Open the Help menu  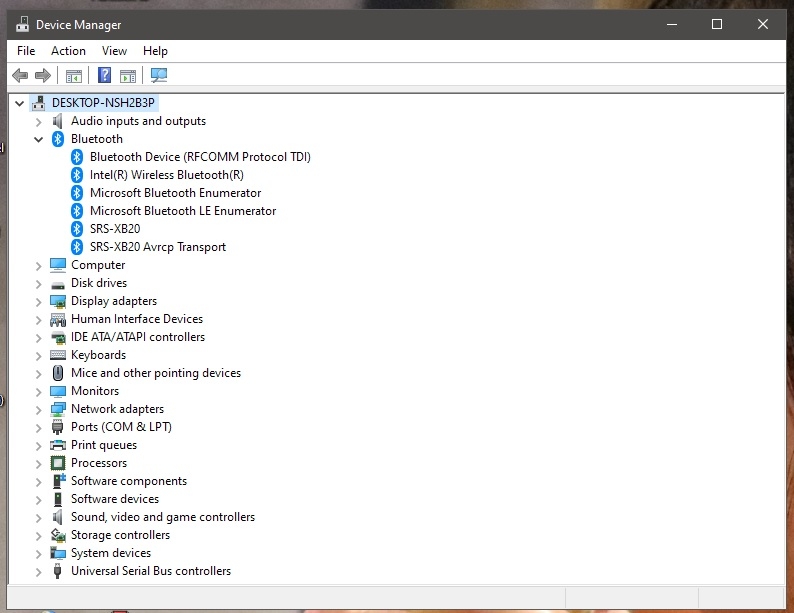tap(155, 51)
